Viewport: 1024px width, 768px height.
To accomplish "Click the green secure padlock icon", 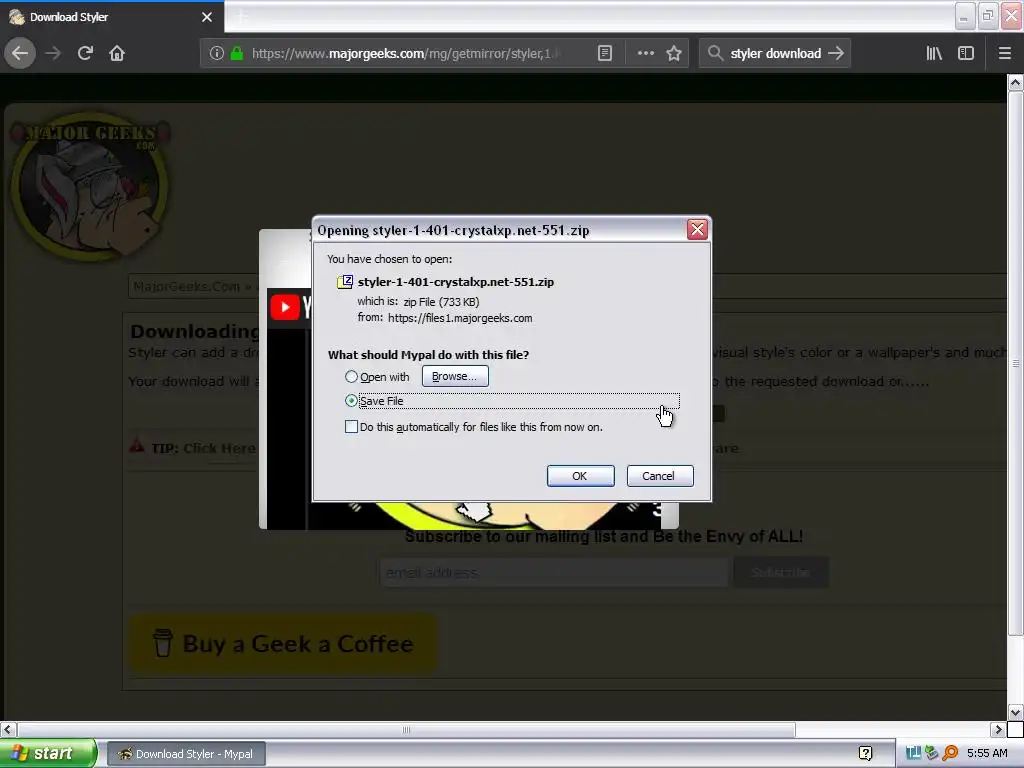I will click(237, 54).
